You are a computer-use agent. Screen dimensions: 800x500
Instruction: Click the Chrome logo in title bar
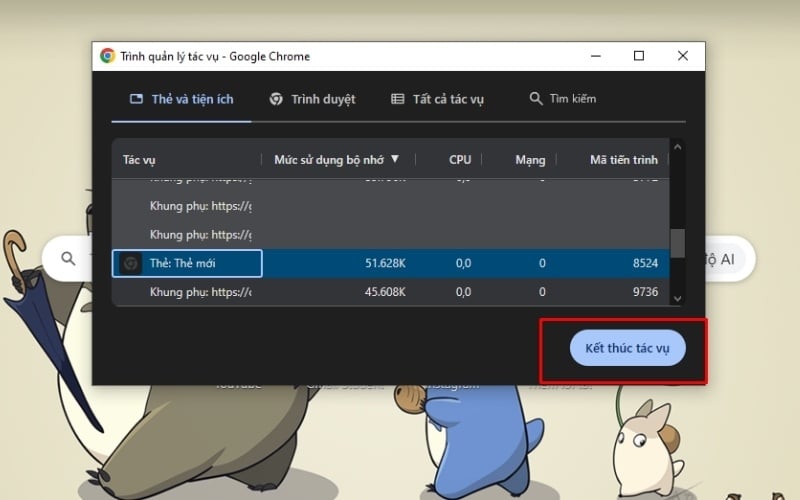(x=107, y=56)
